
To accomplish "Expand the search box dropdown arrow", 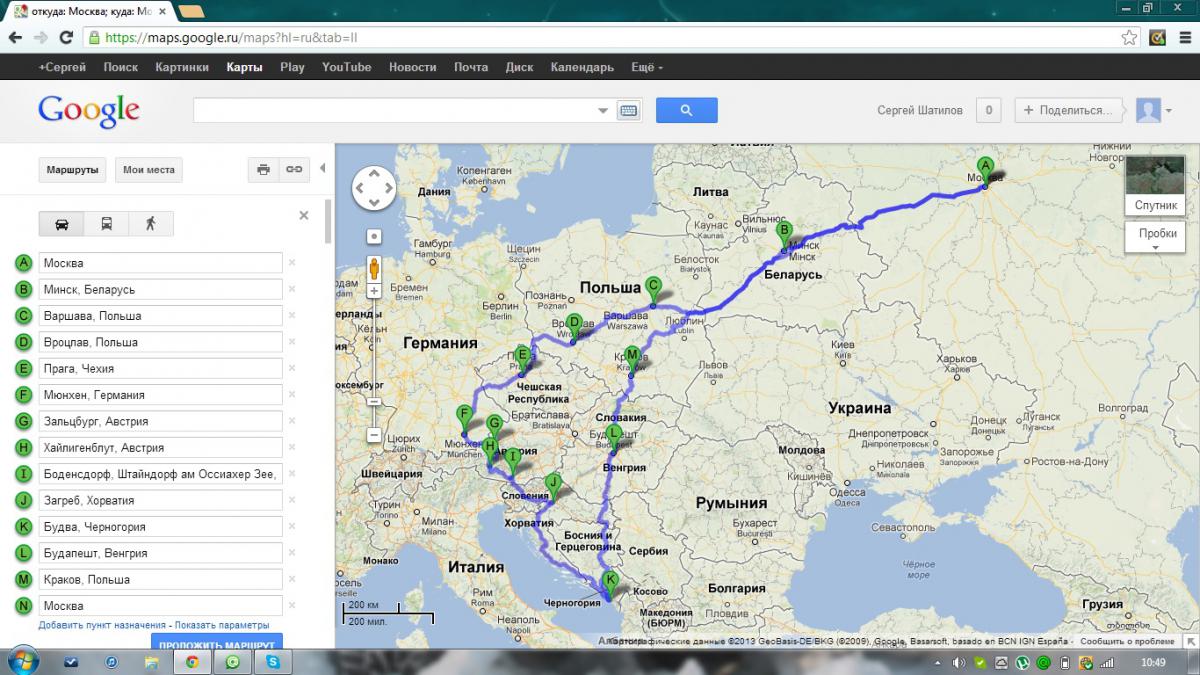I will [x=603, y=111].
